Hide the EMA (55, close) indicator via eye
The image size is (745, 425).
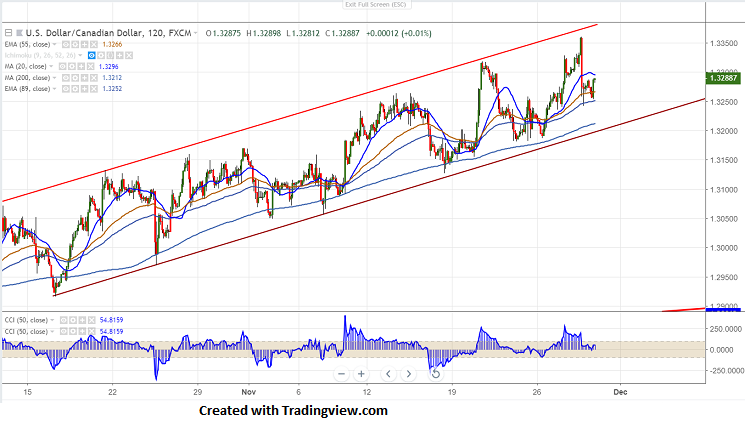(x=66, y=44)
